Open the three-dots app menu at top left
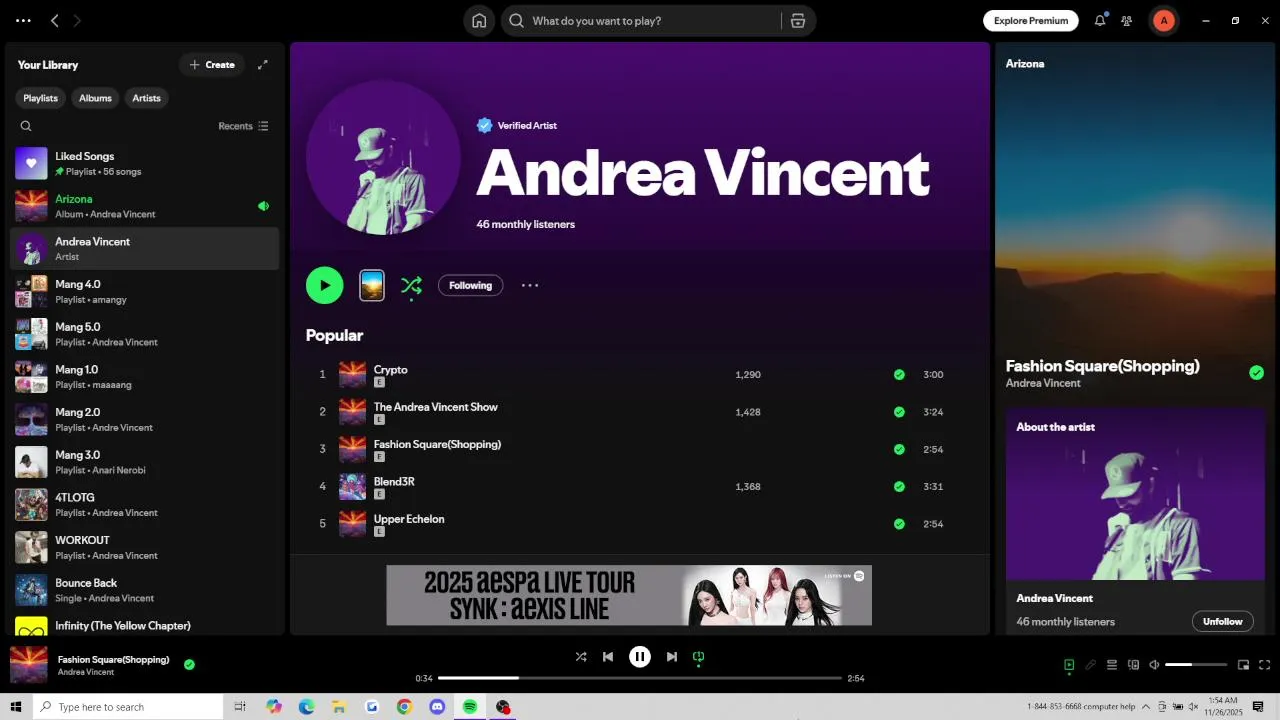 [x=23, y=20]
